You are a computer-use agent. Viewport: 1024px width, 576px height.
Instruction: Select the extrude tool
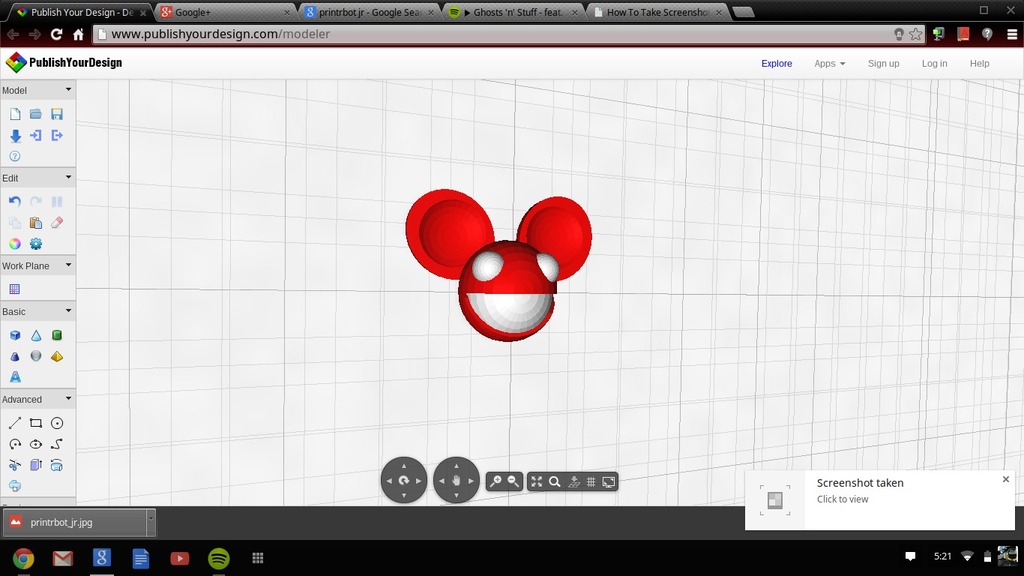[x=36, y=465]
